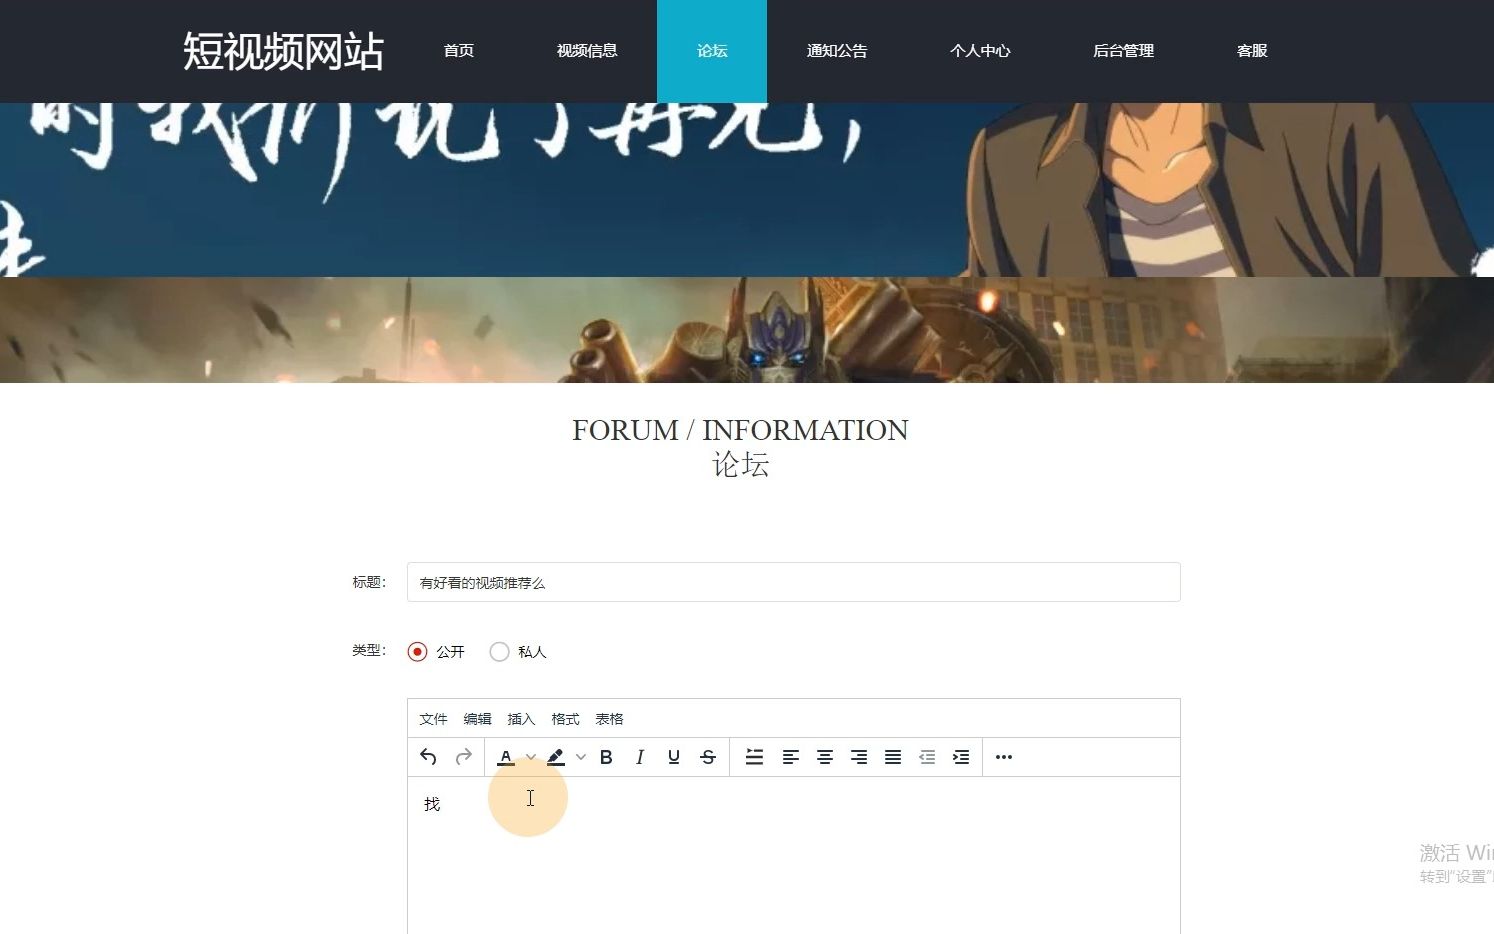Show more toolbar options (three dots)
Viewport: 1494px width, 934px height.
pos(1004,757)
